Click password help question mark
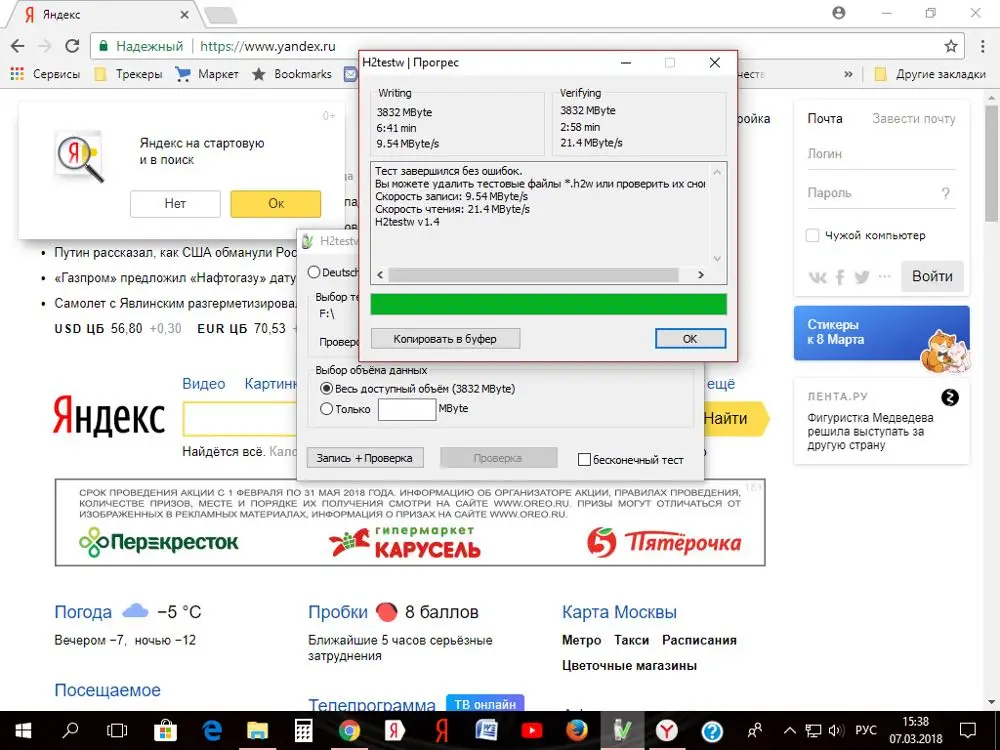 pyautogui.click(x=945, y=193)
